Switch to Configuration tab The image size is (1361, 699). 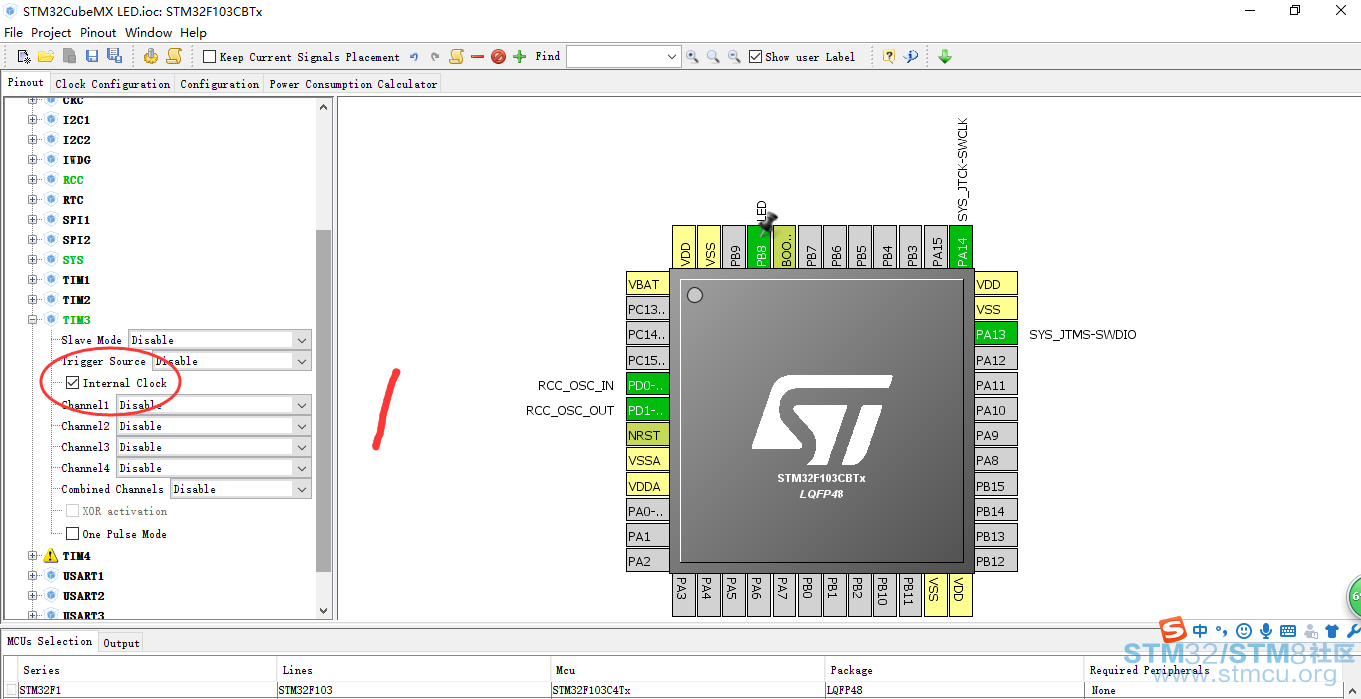coord(220,84)
